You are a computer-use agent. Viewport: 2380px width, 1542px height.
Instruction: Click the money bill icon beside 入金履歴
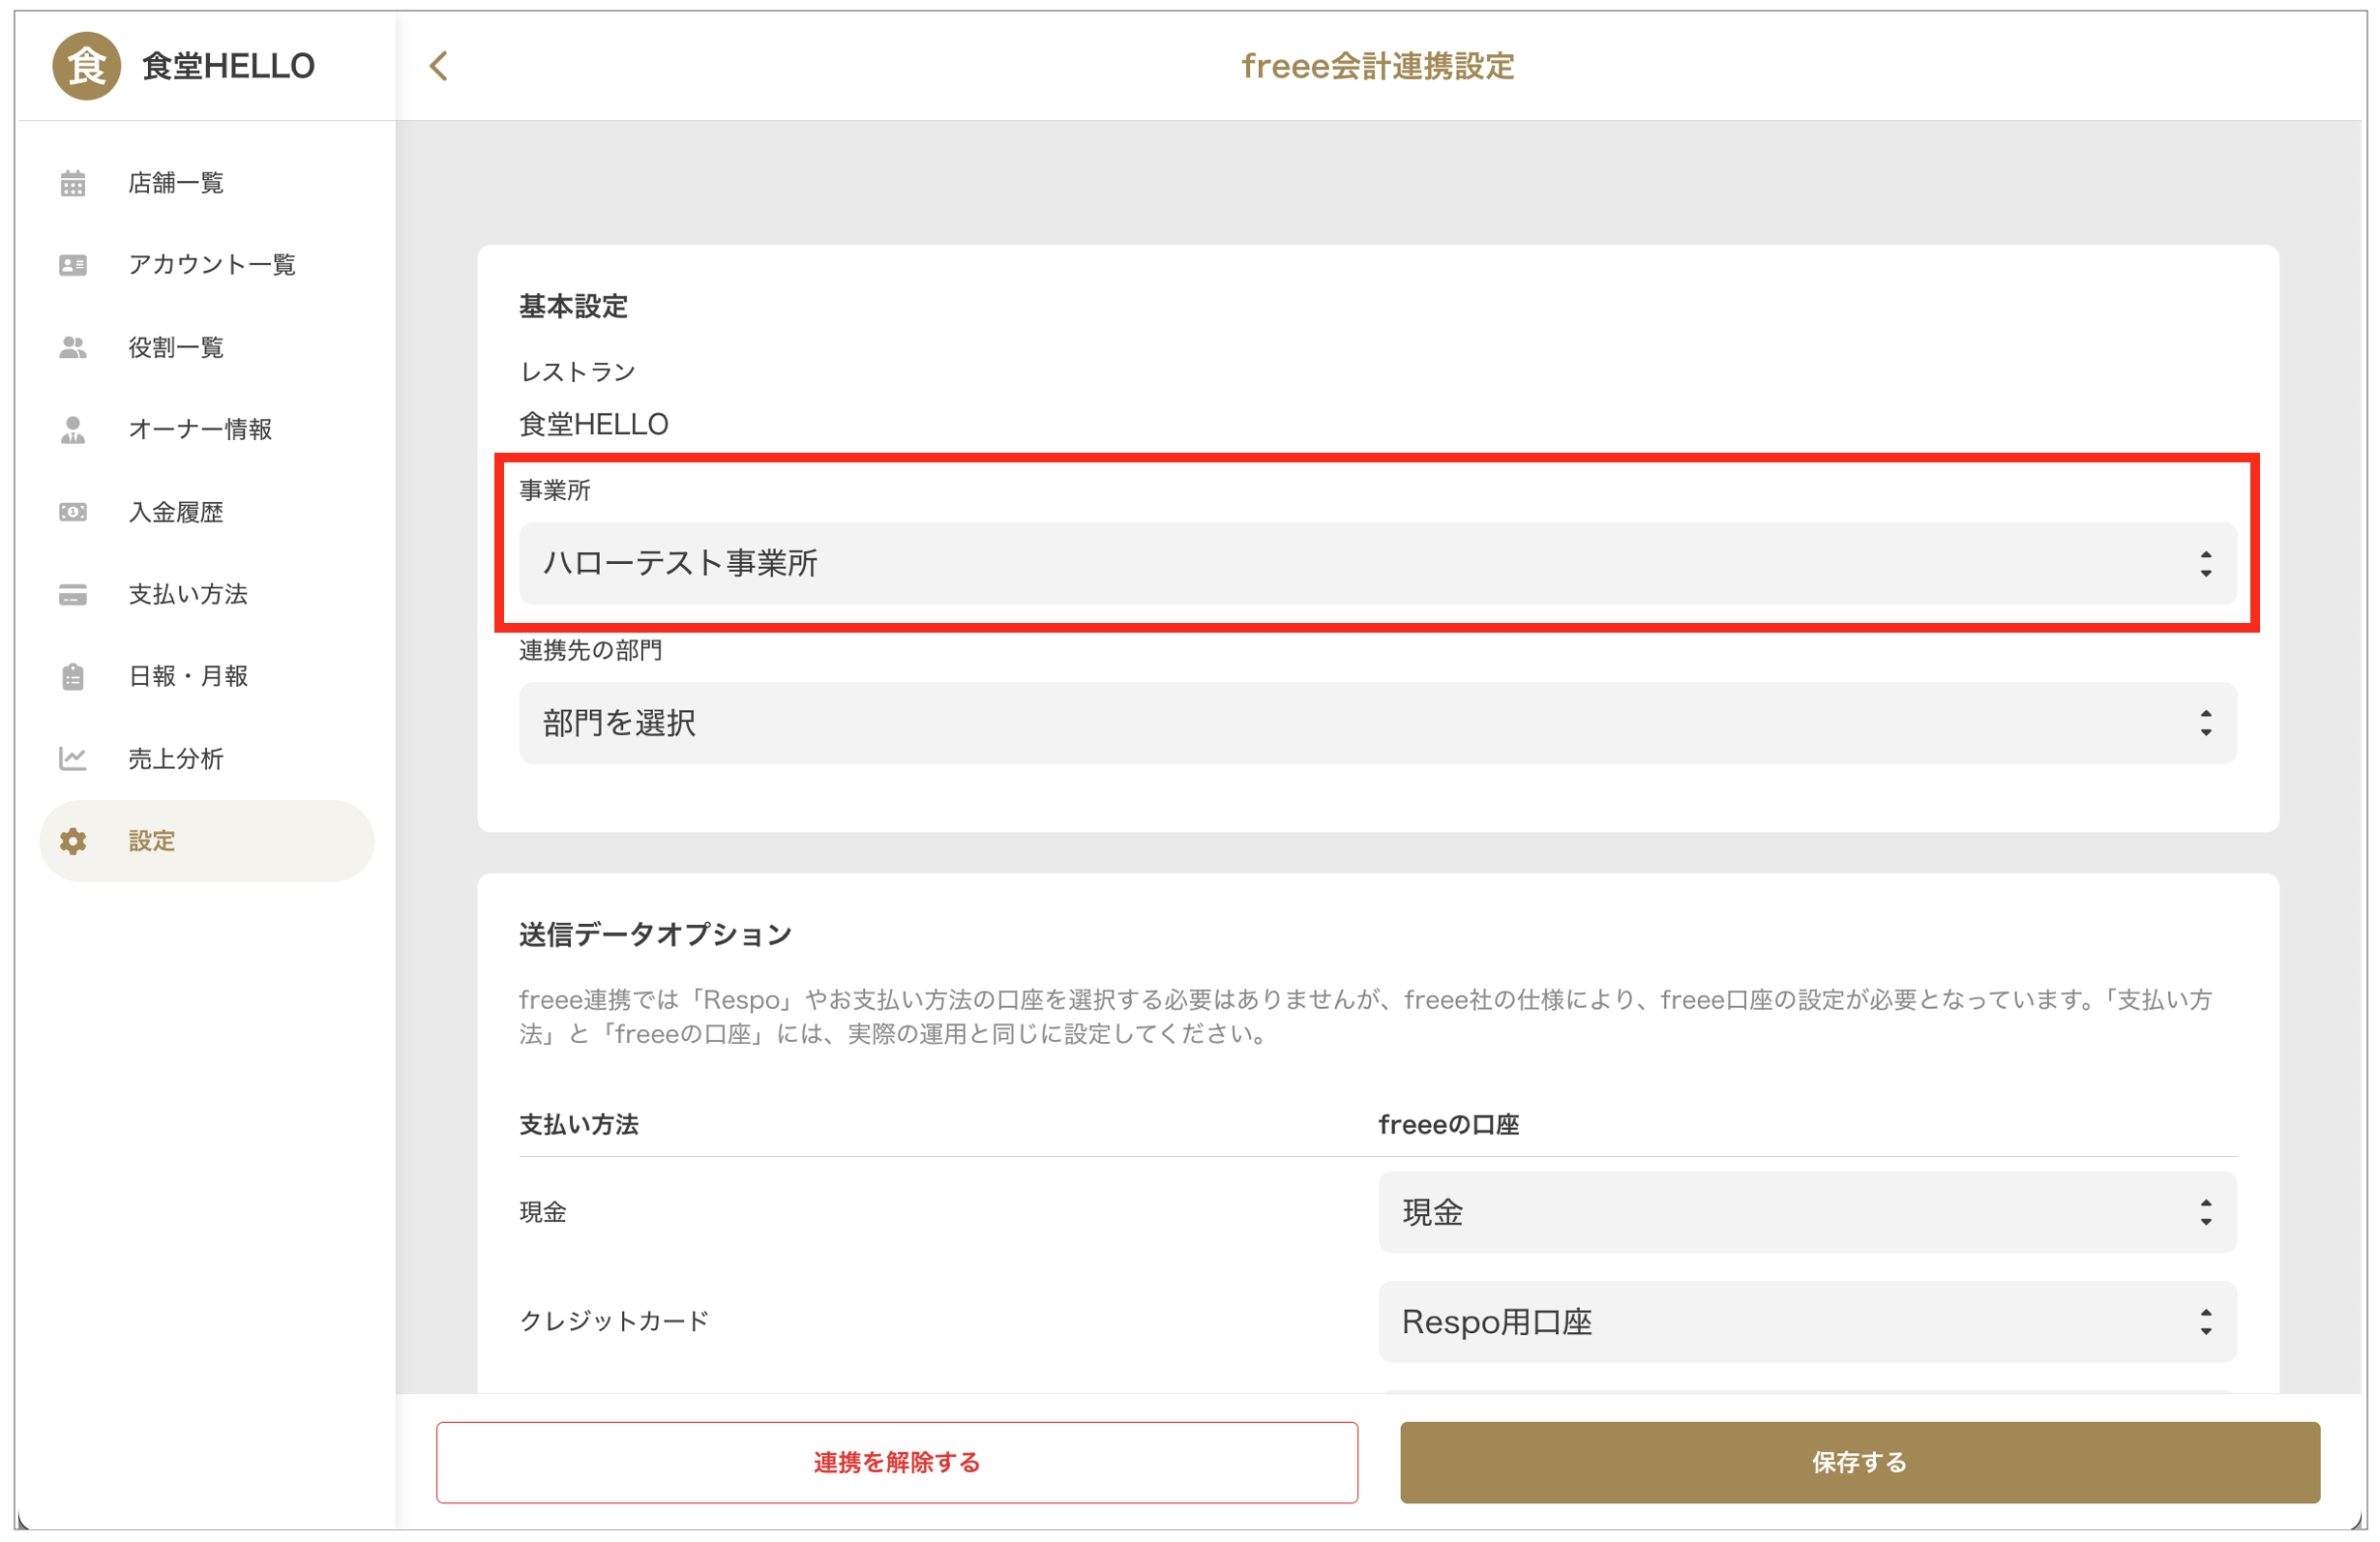tap(73, 512)
